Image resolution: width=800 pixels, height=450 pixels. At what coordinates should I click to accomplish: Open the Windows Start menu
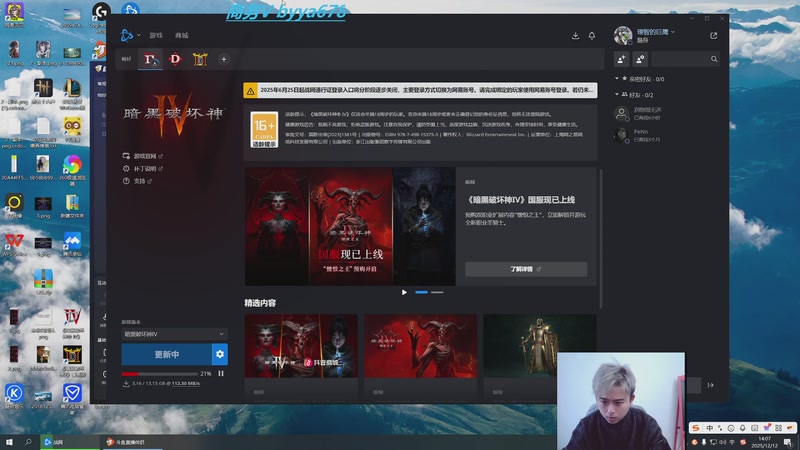tap(9, 442)
